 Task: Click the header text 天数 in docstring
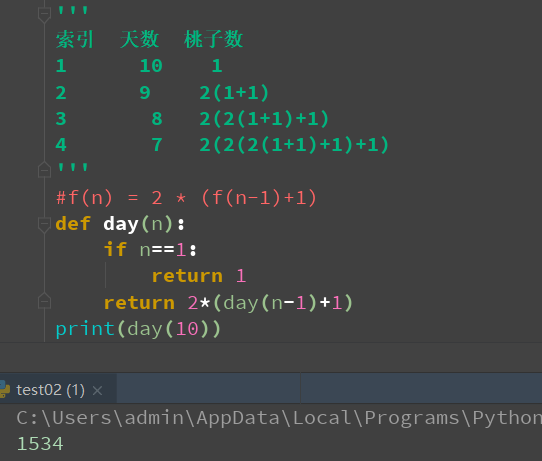(x=139, y=39)
